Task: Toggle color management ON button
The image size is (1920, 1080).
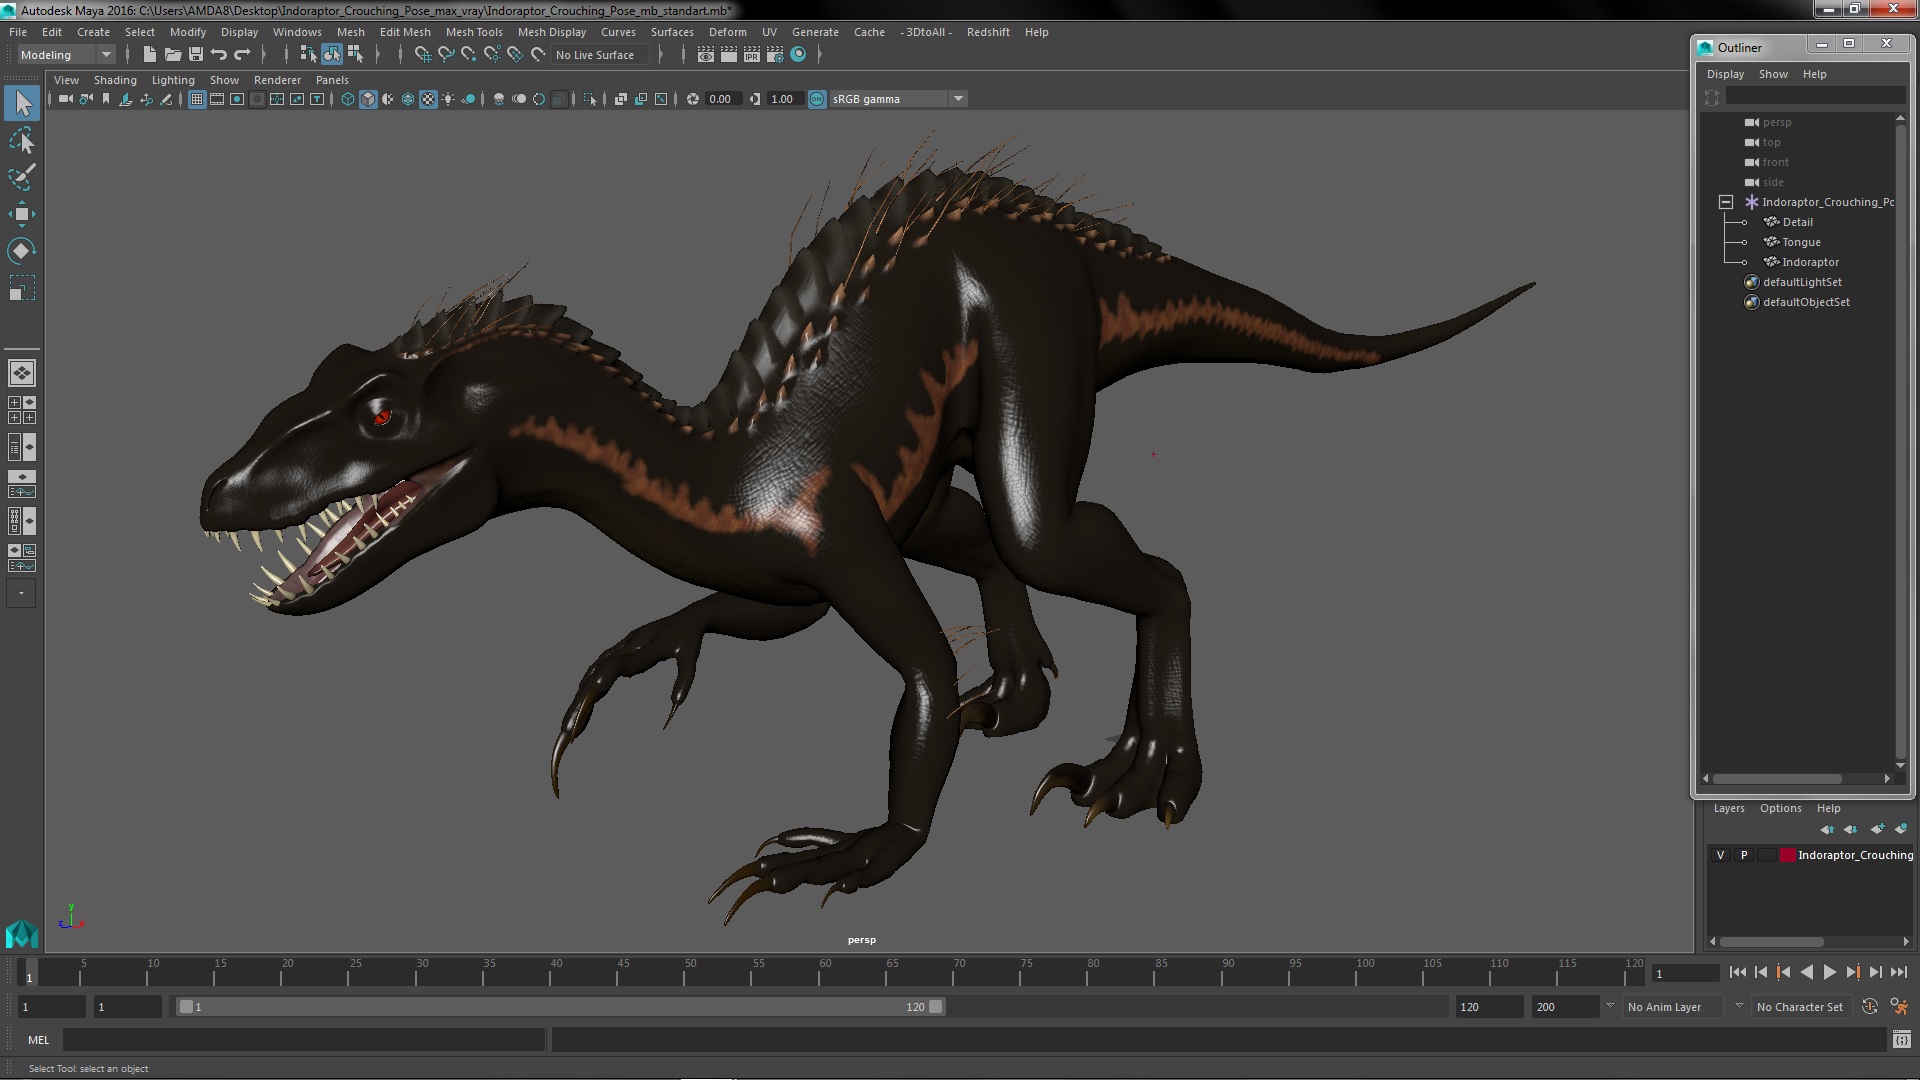Action: point(817,99)
